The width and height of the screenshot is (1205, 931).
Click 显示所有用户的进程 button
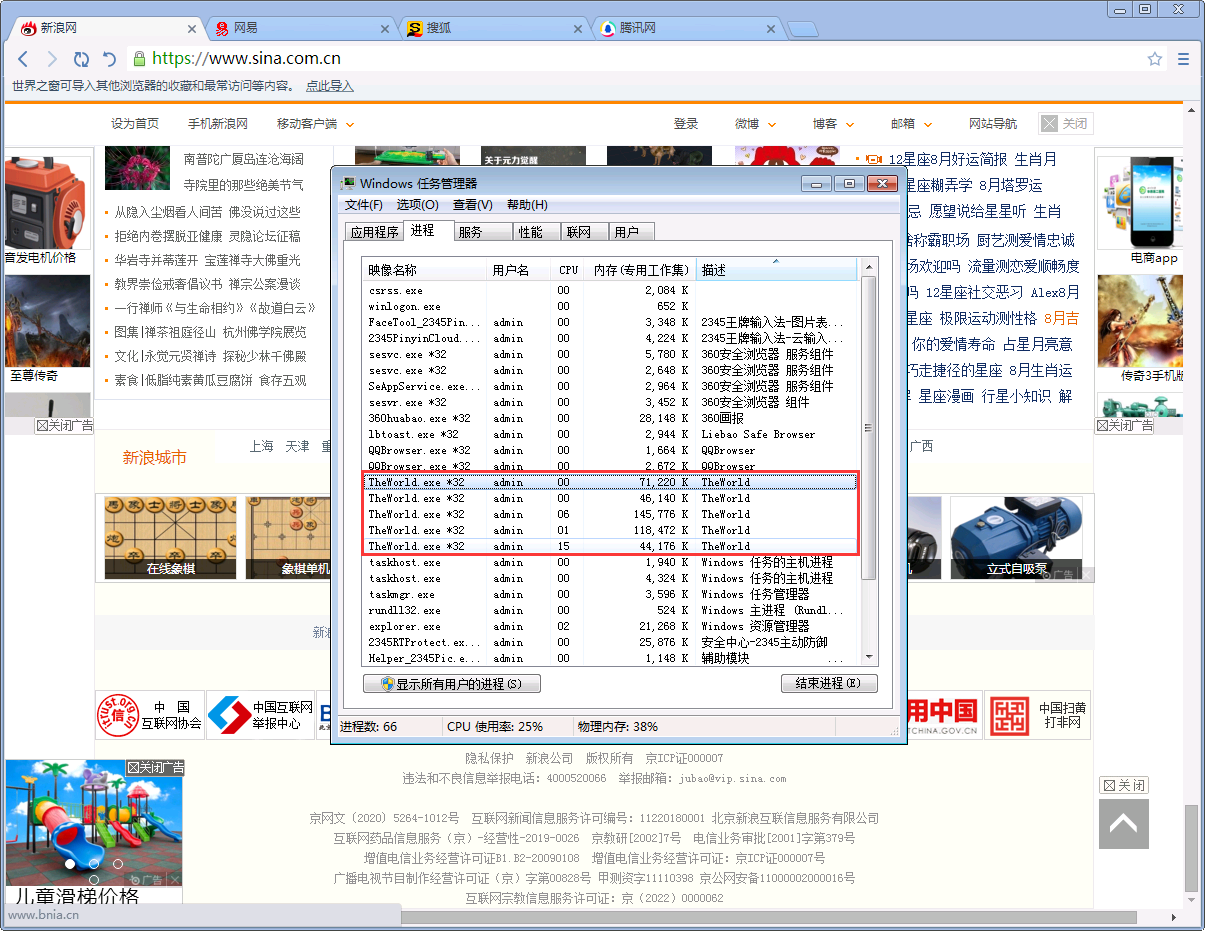tap(452, 684)
